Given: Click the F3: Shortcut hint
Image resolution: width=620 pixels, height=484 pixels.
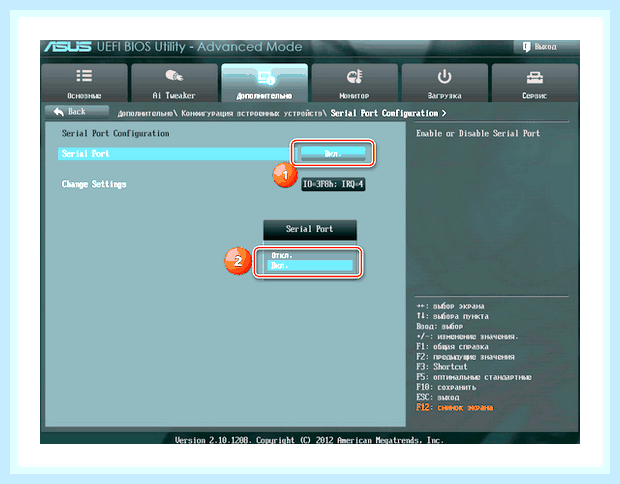Looking at the screenshot, I should pyautogui.click(x=442, y=367).
